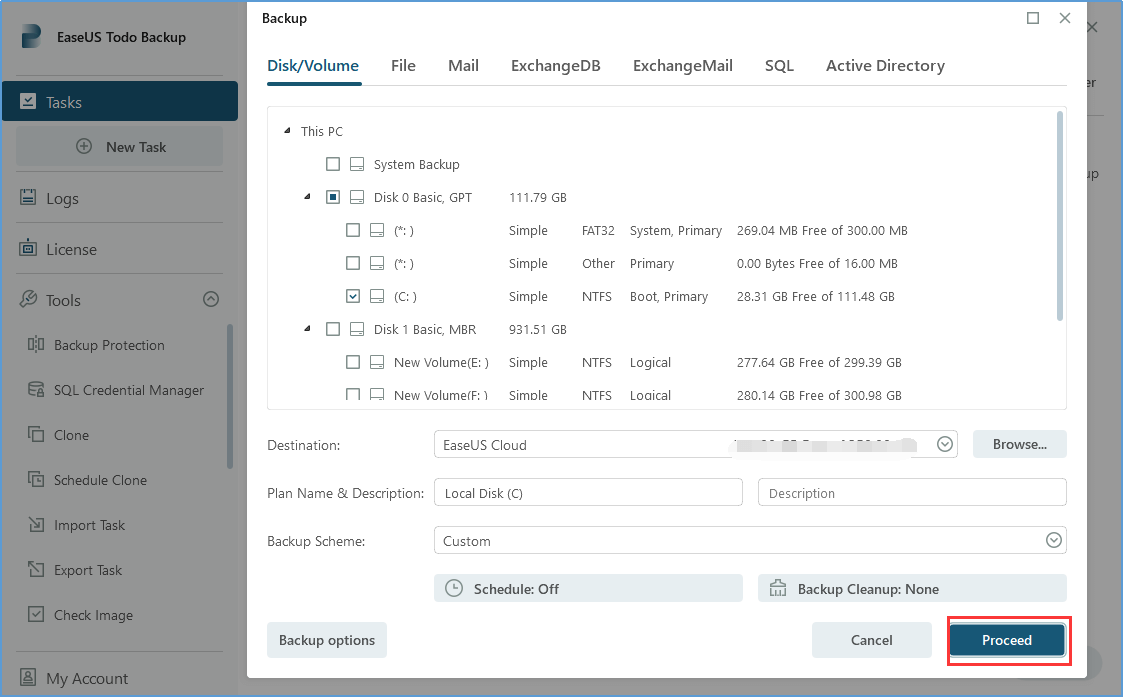1123x698 pixels.
Task: Open the Active Directory tab
Action: click(x=885, y=65)
